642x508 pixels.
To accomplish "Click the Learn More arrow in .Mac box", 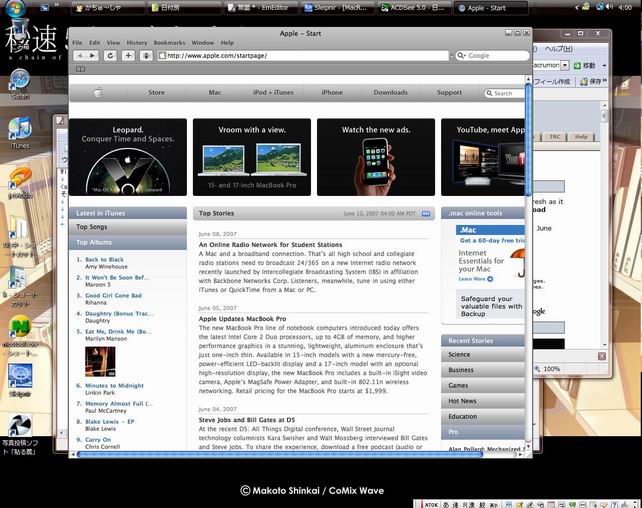I will pyautogui.click(x=490, y=279).
